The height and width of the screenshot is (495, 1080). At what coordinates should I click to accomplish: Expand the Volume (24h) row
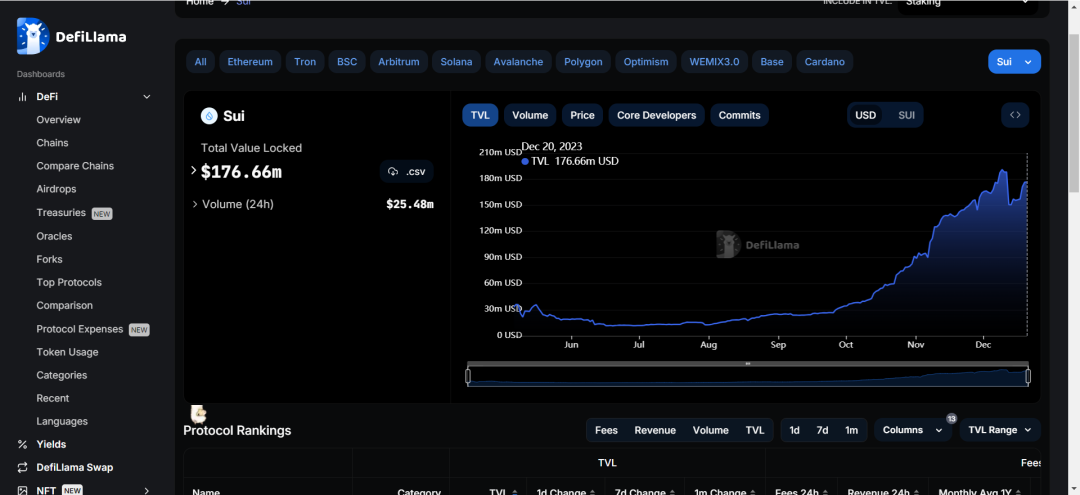pos(195,204)
